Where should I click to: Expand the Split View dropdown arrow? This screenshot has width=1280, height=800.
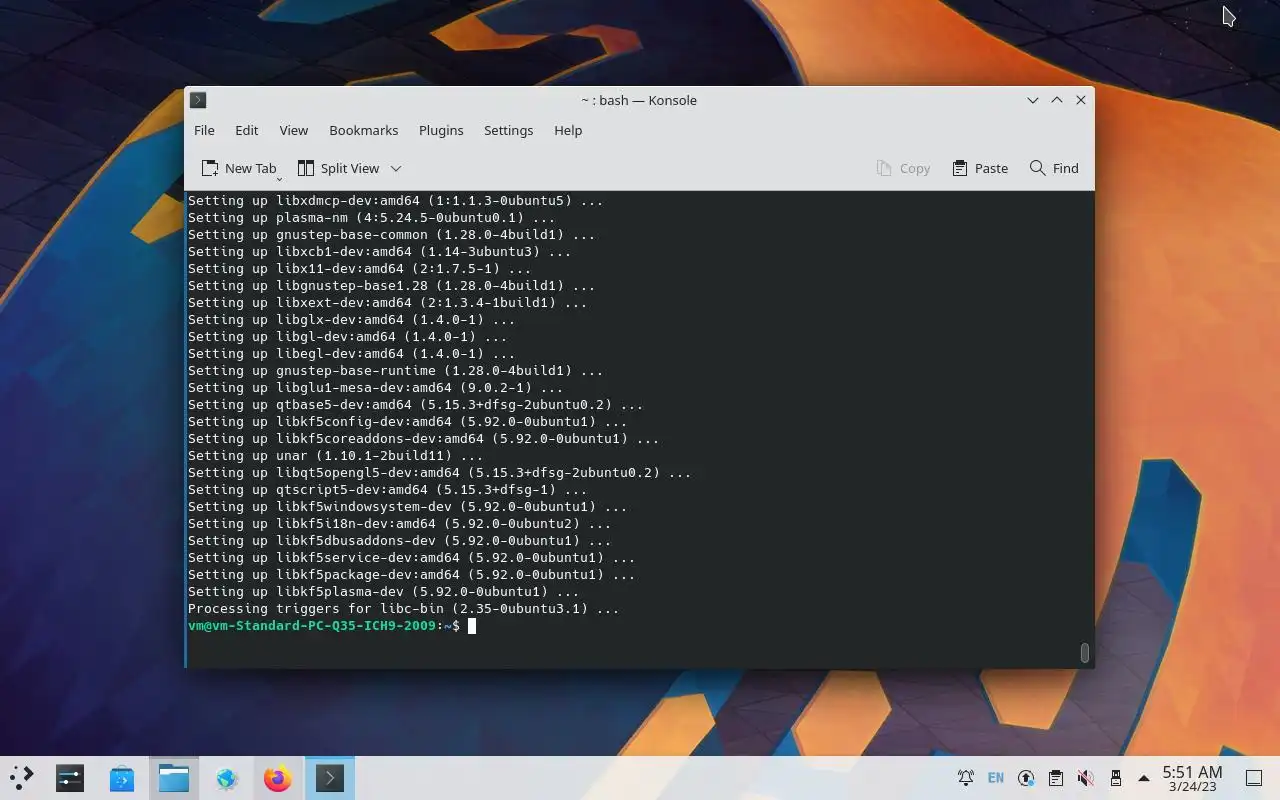click(396, 168)
